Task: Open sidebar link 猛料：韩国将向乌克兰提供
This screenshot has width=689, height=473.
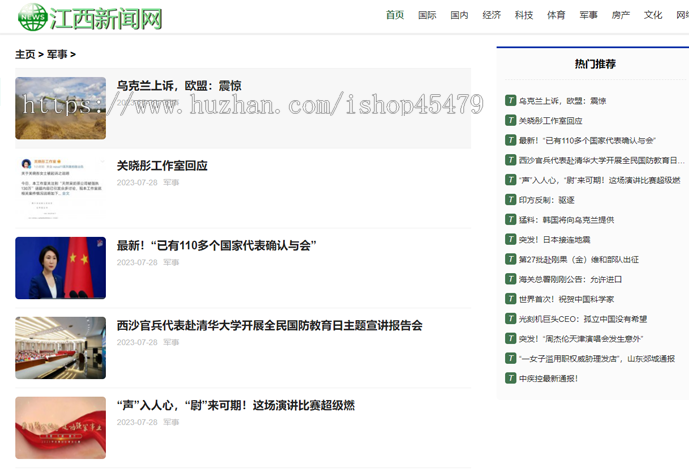Action: coord(566,220)
